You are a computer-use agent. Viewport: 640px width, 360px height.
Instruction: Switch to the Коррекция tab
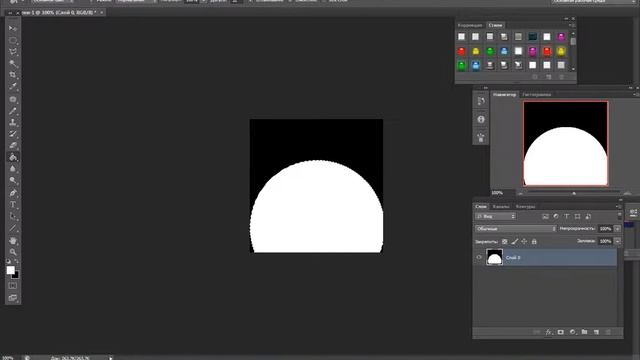[x=470, y=25]
